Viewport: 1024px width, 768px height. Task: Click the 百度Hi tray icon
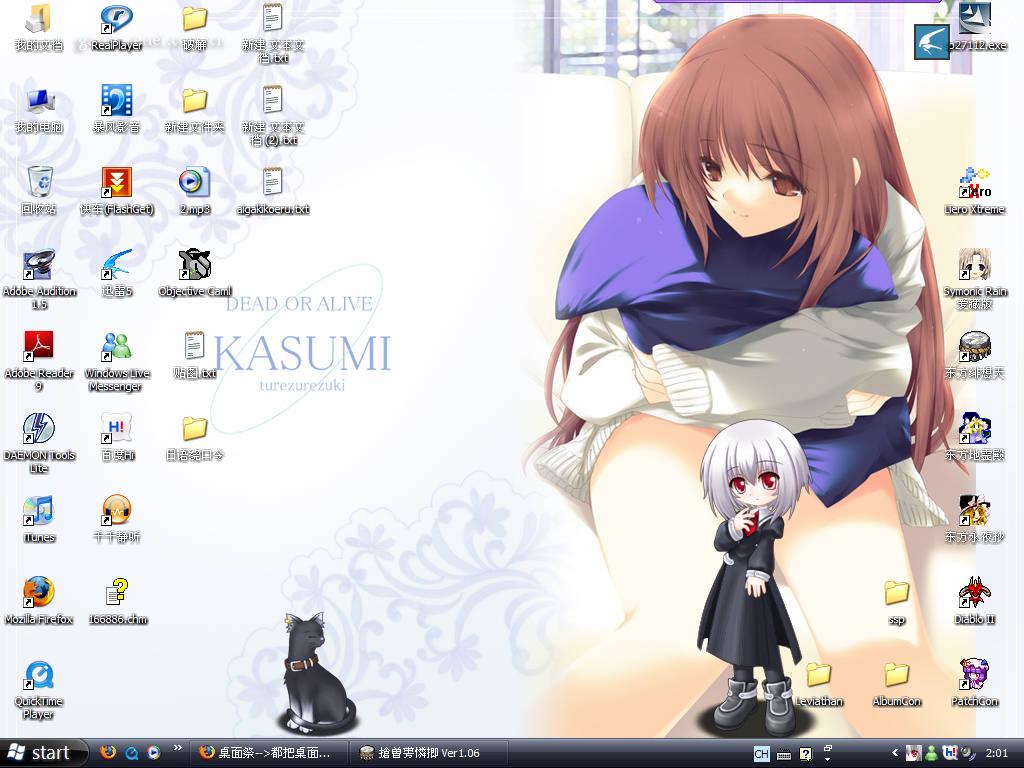pos(950,753)
